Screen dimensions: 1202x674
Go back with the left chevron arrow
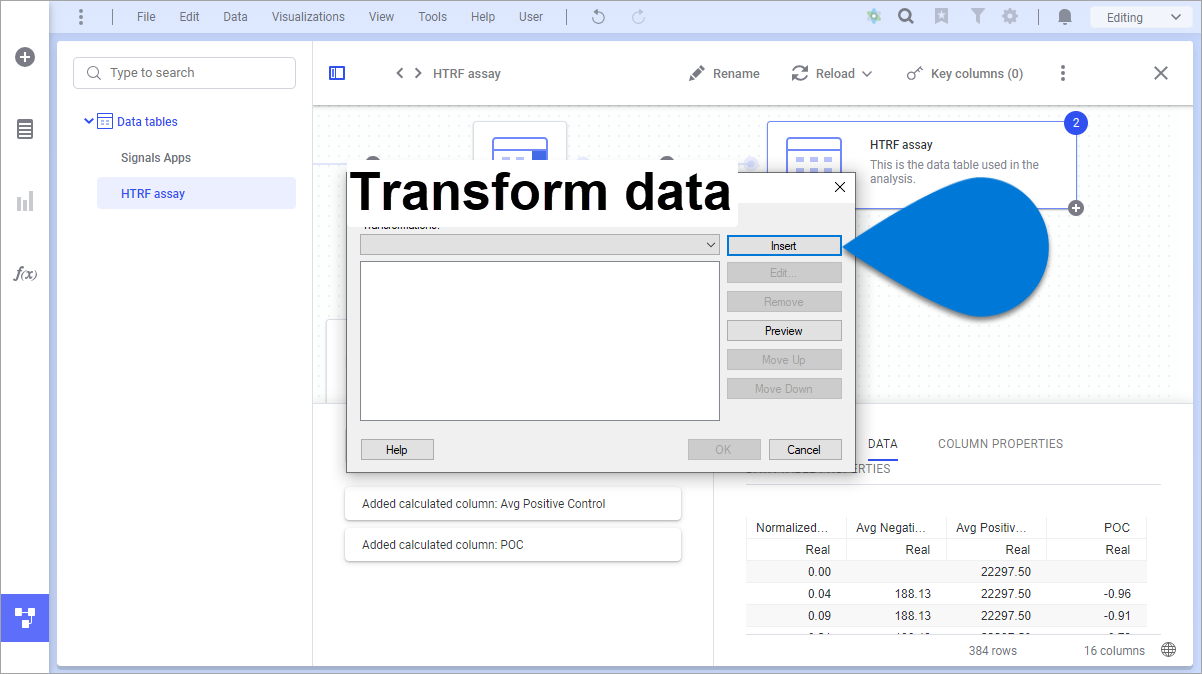click(399, 73)
